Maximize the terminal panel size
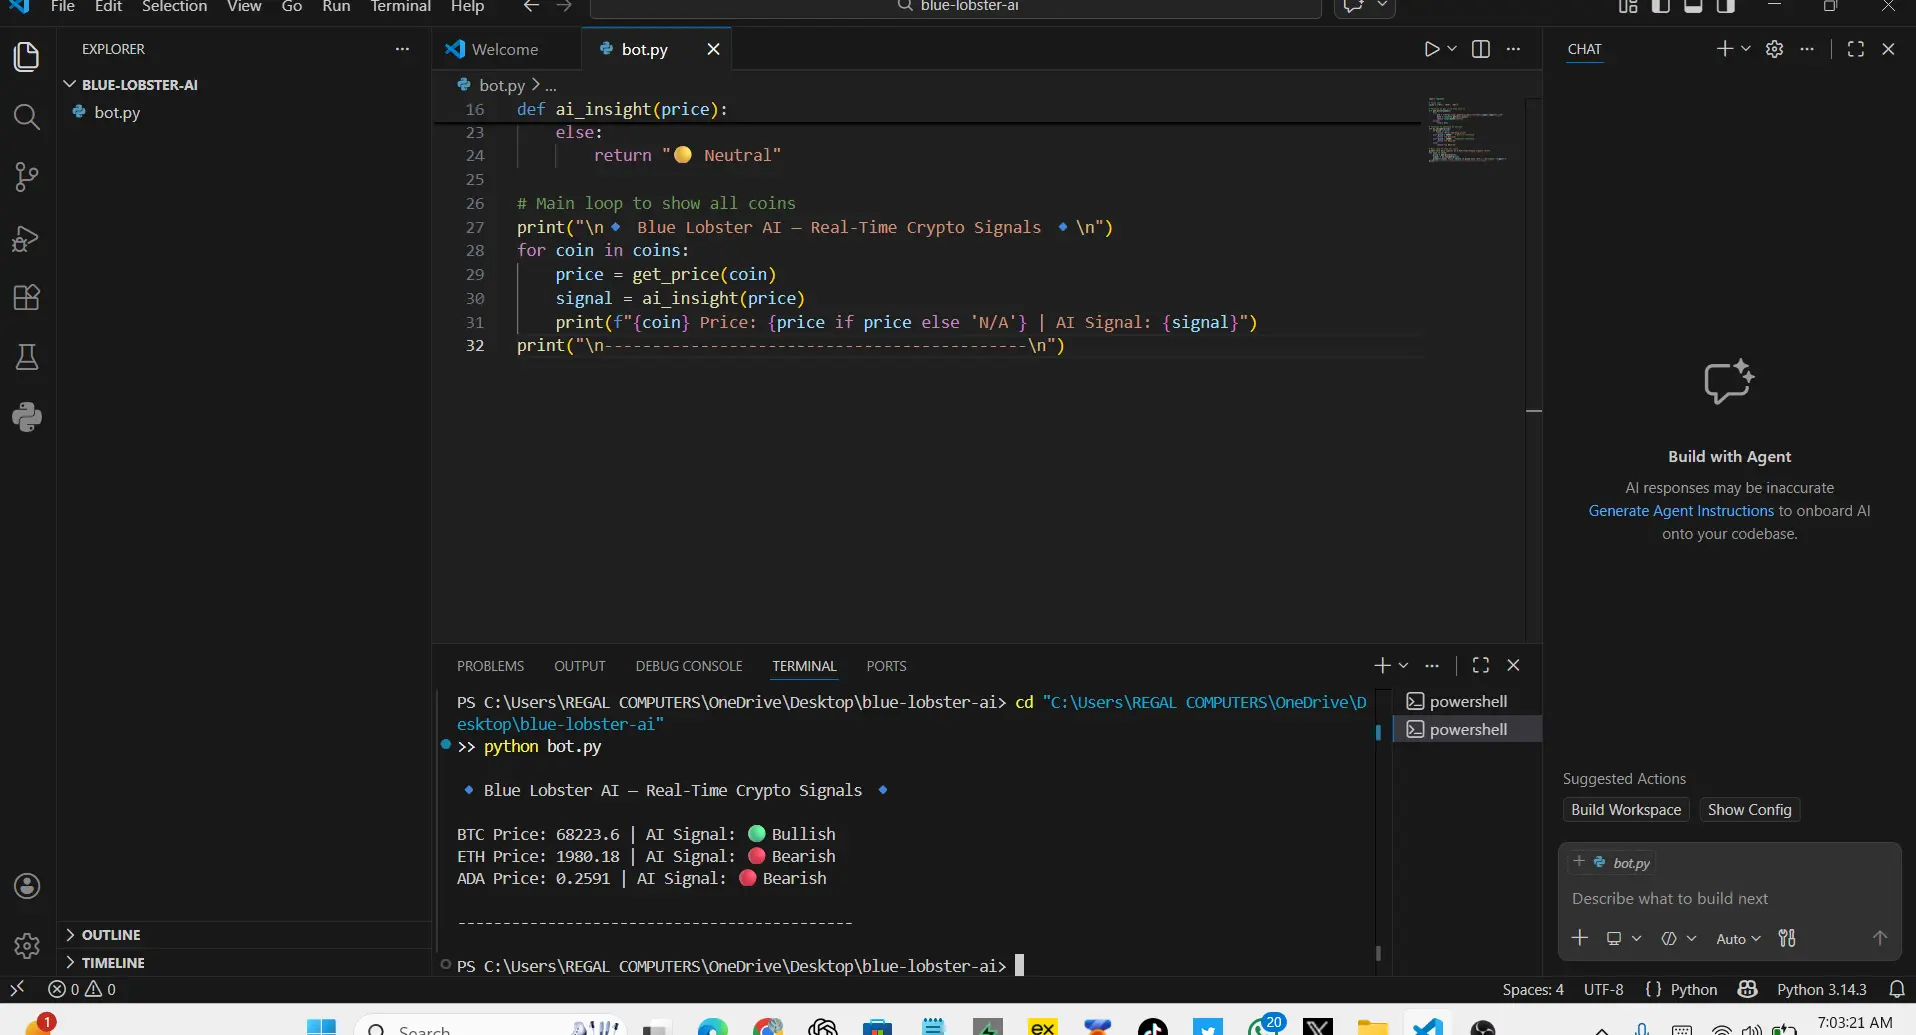 [x=1481, y=665]
